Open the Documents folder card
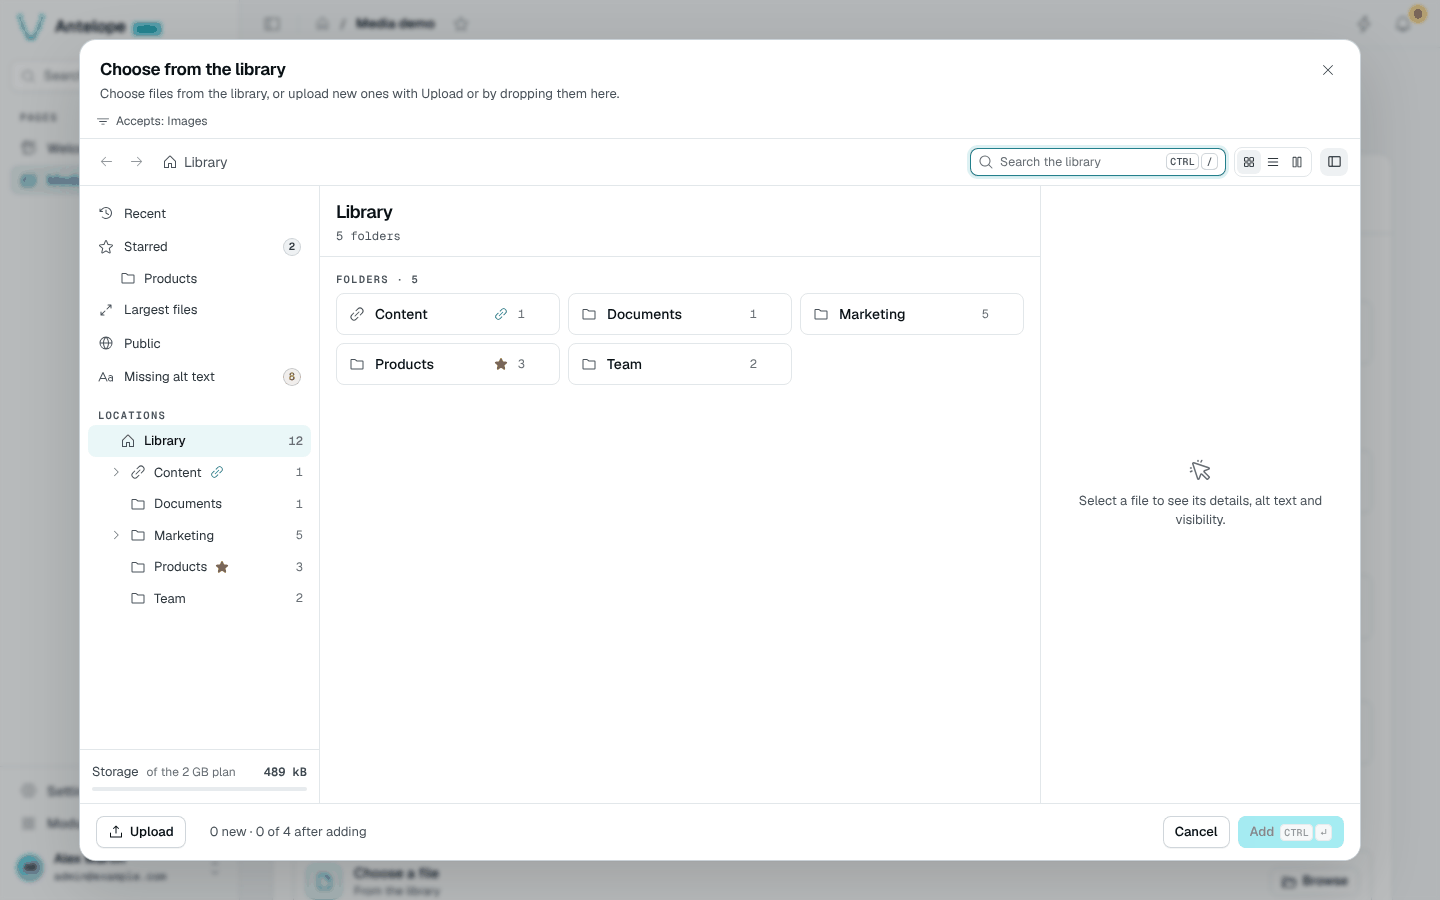This screenshot has width=1440, height=900. [x=680, y=314]
